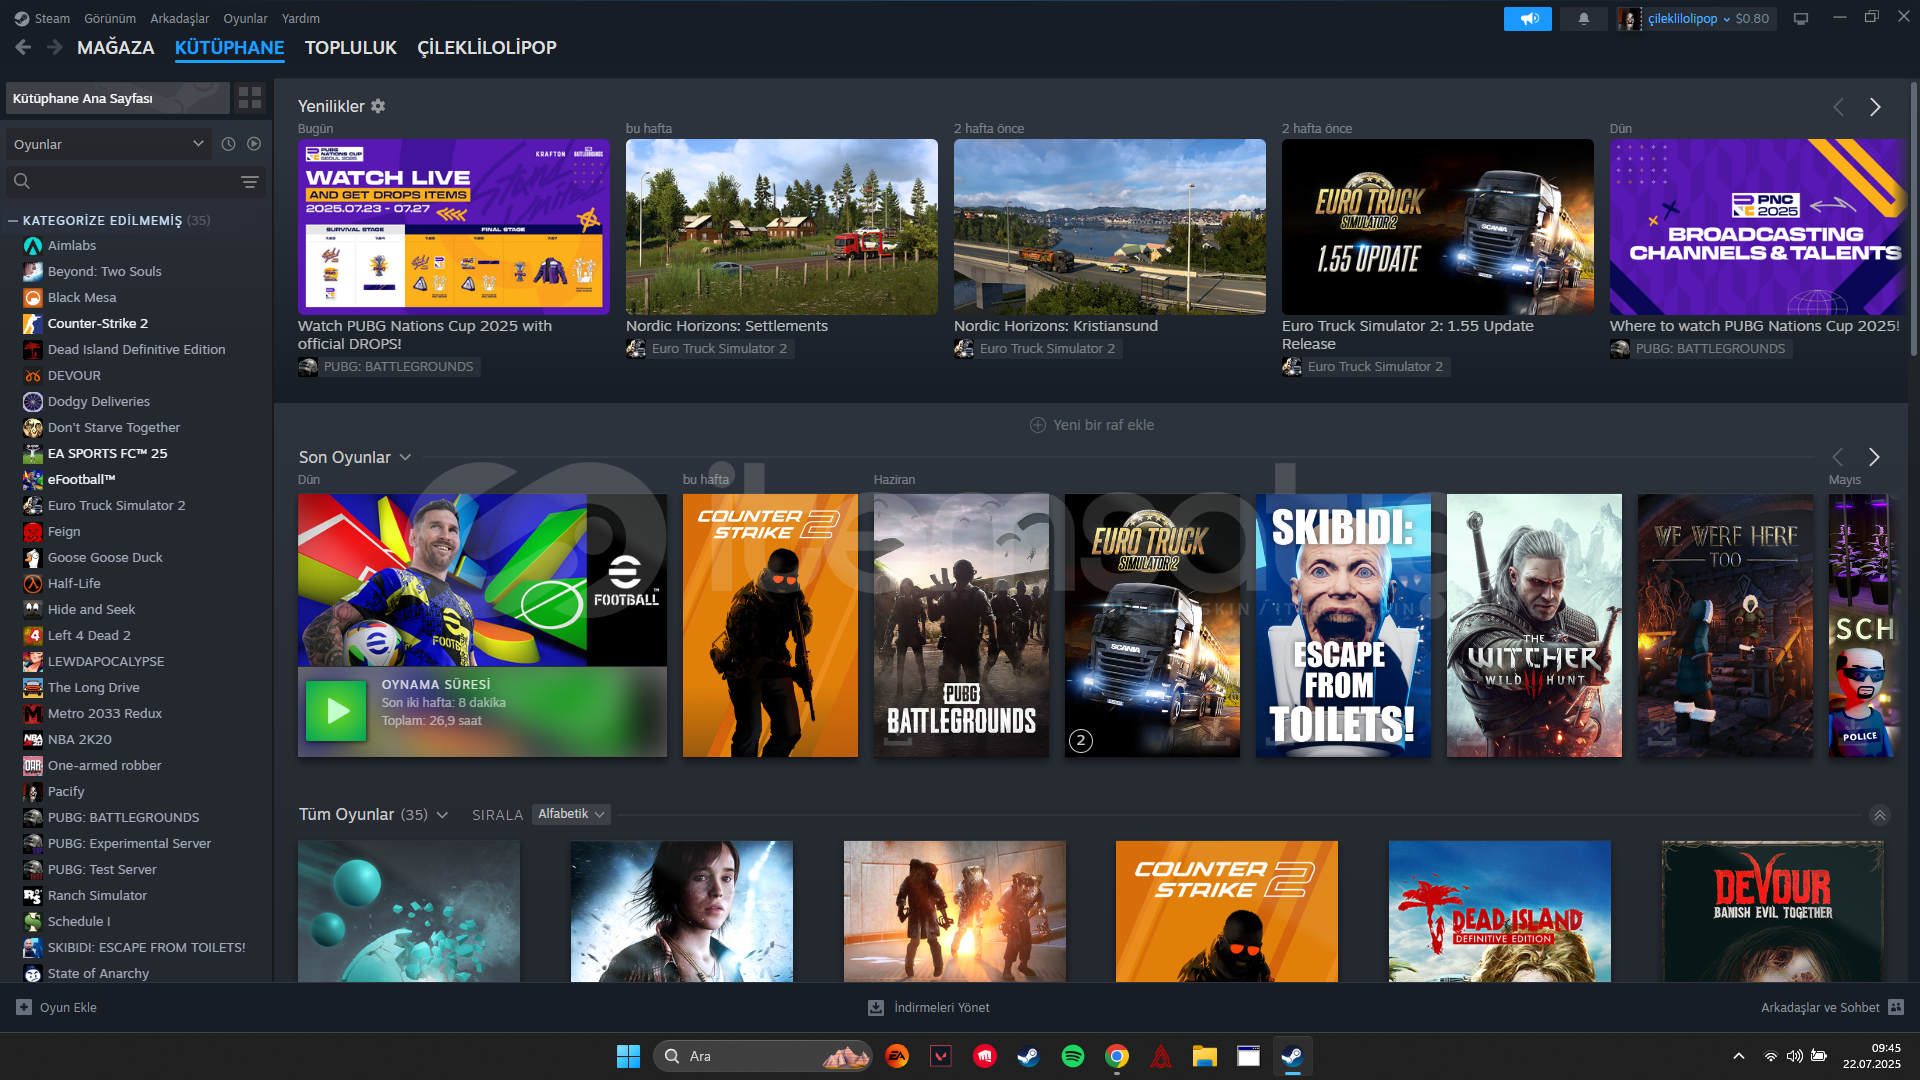Toggle ready-to-play filter icon
Image resolution: width=1920 pixels, height=1080 pixels.
click(254, 144)
